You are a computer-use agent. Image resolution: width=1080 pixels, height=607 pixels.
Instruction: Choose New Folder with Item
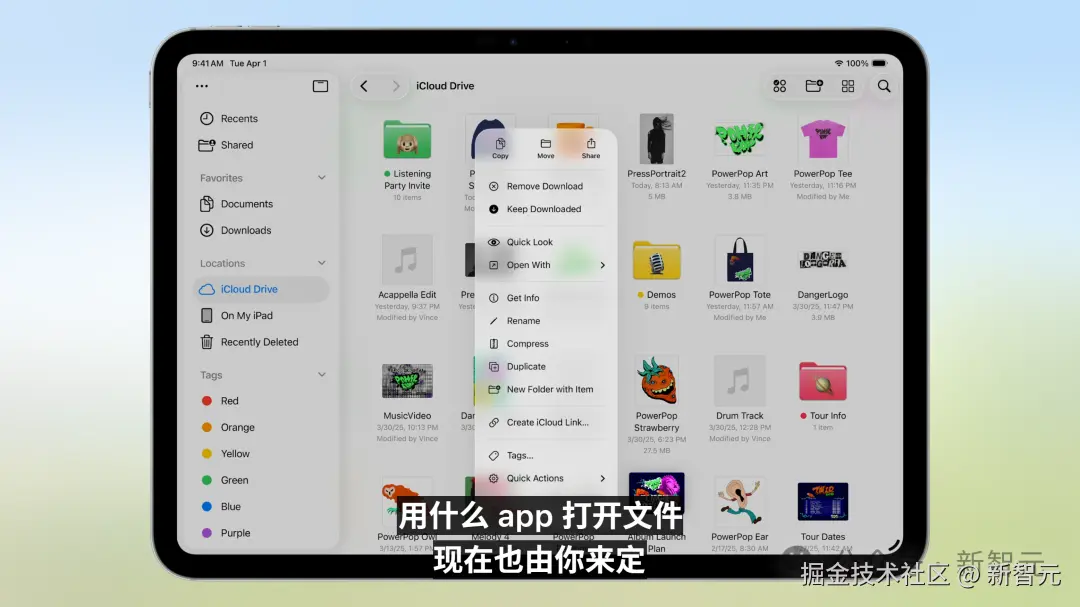click(546, 389)
